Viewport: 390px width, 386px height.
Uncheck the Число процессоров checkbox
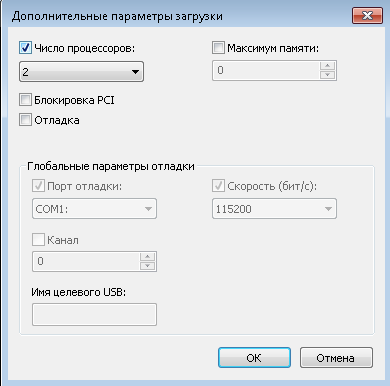point(25,48)
